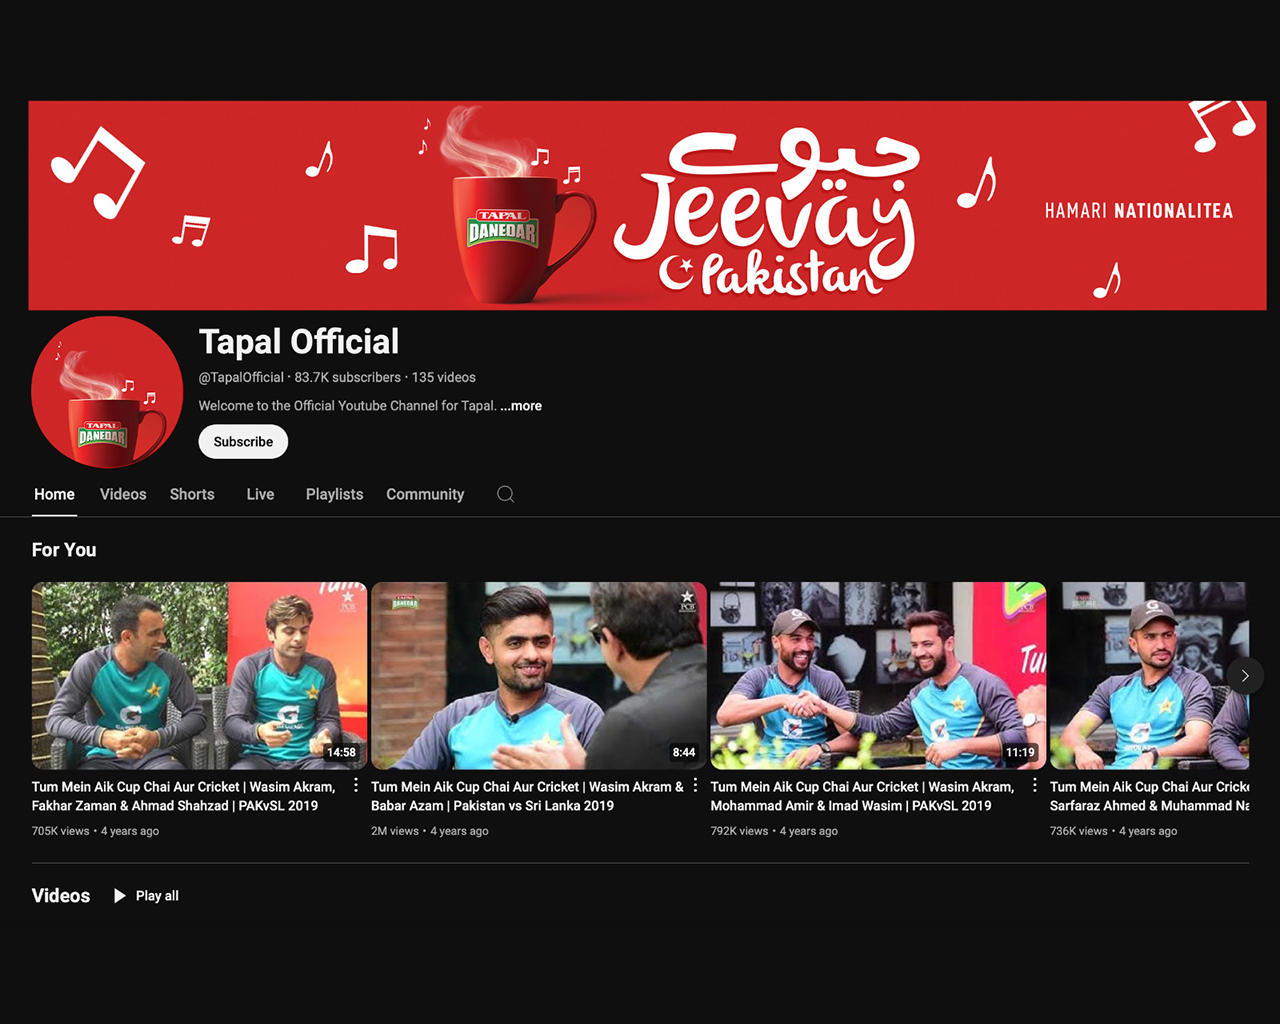Click the Tapal Danedar channel avatar
1280x1024 pixels.
tap(107, 392)
